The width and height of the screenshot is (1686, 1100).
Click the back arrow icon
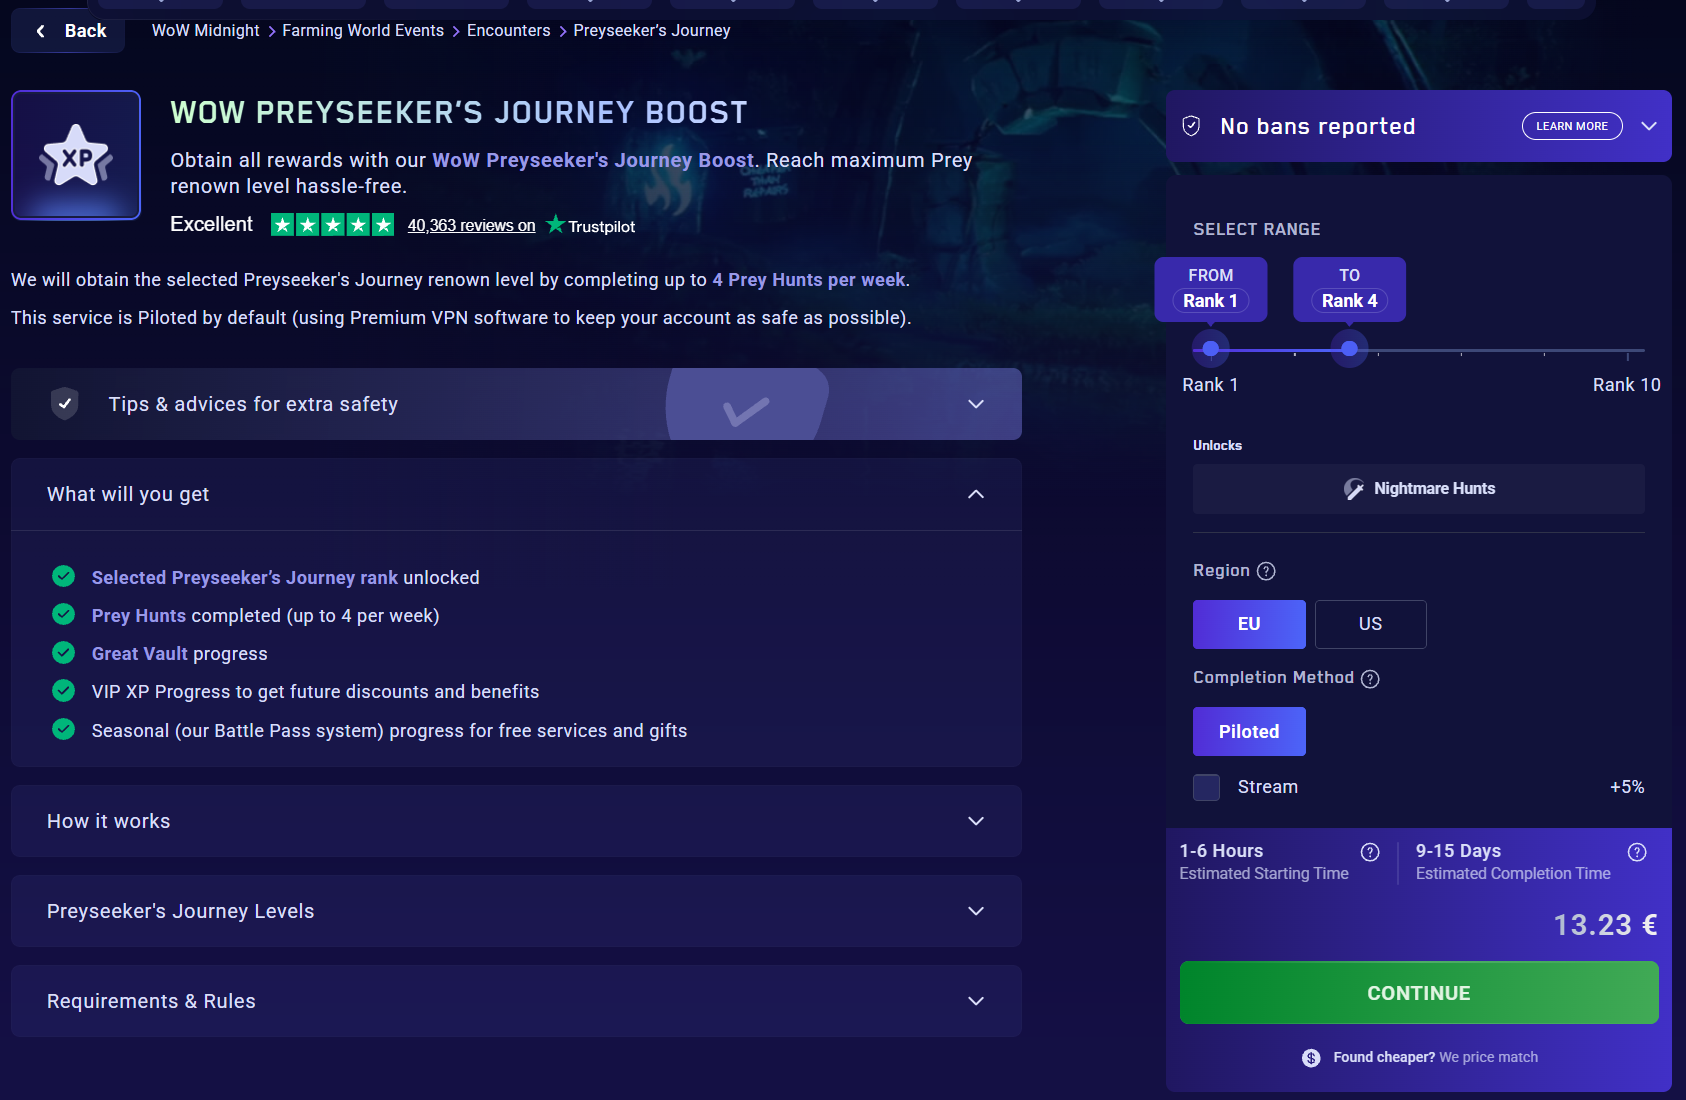point(41,31)
